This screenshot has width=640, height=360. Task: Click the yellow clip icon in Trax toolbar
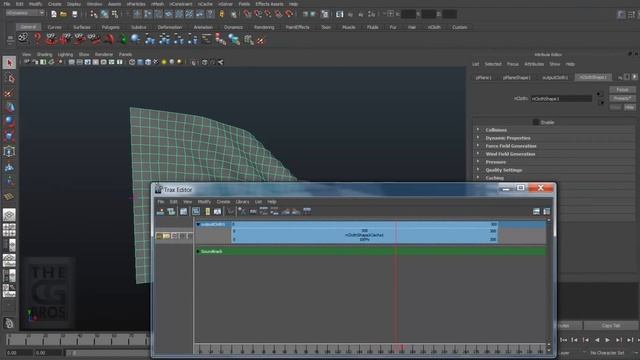click(x=207, y=211)
